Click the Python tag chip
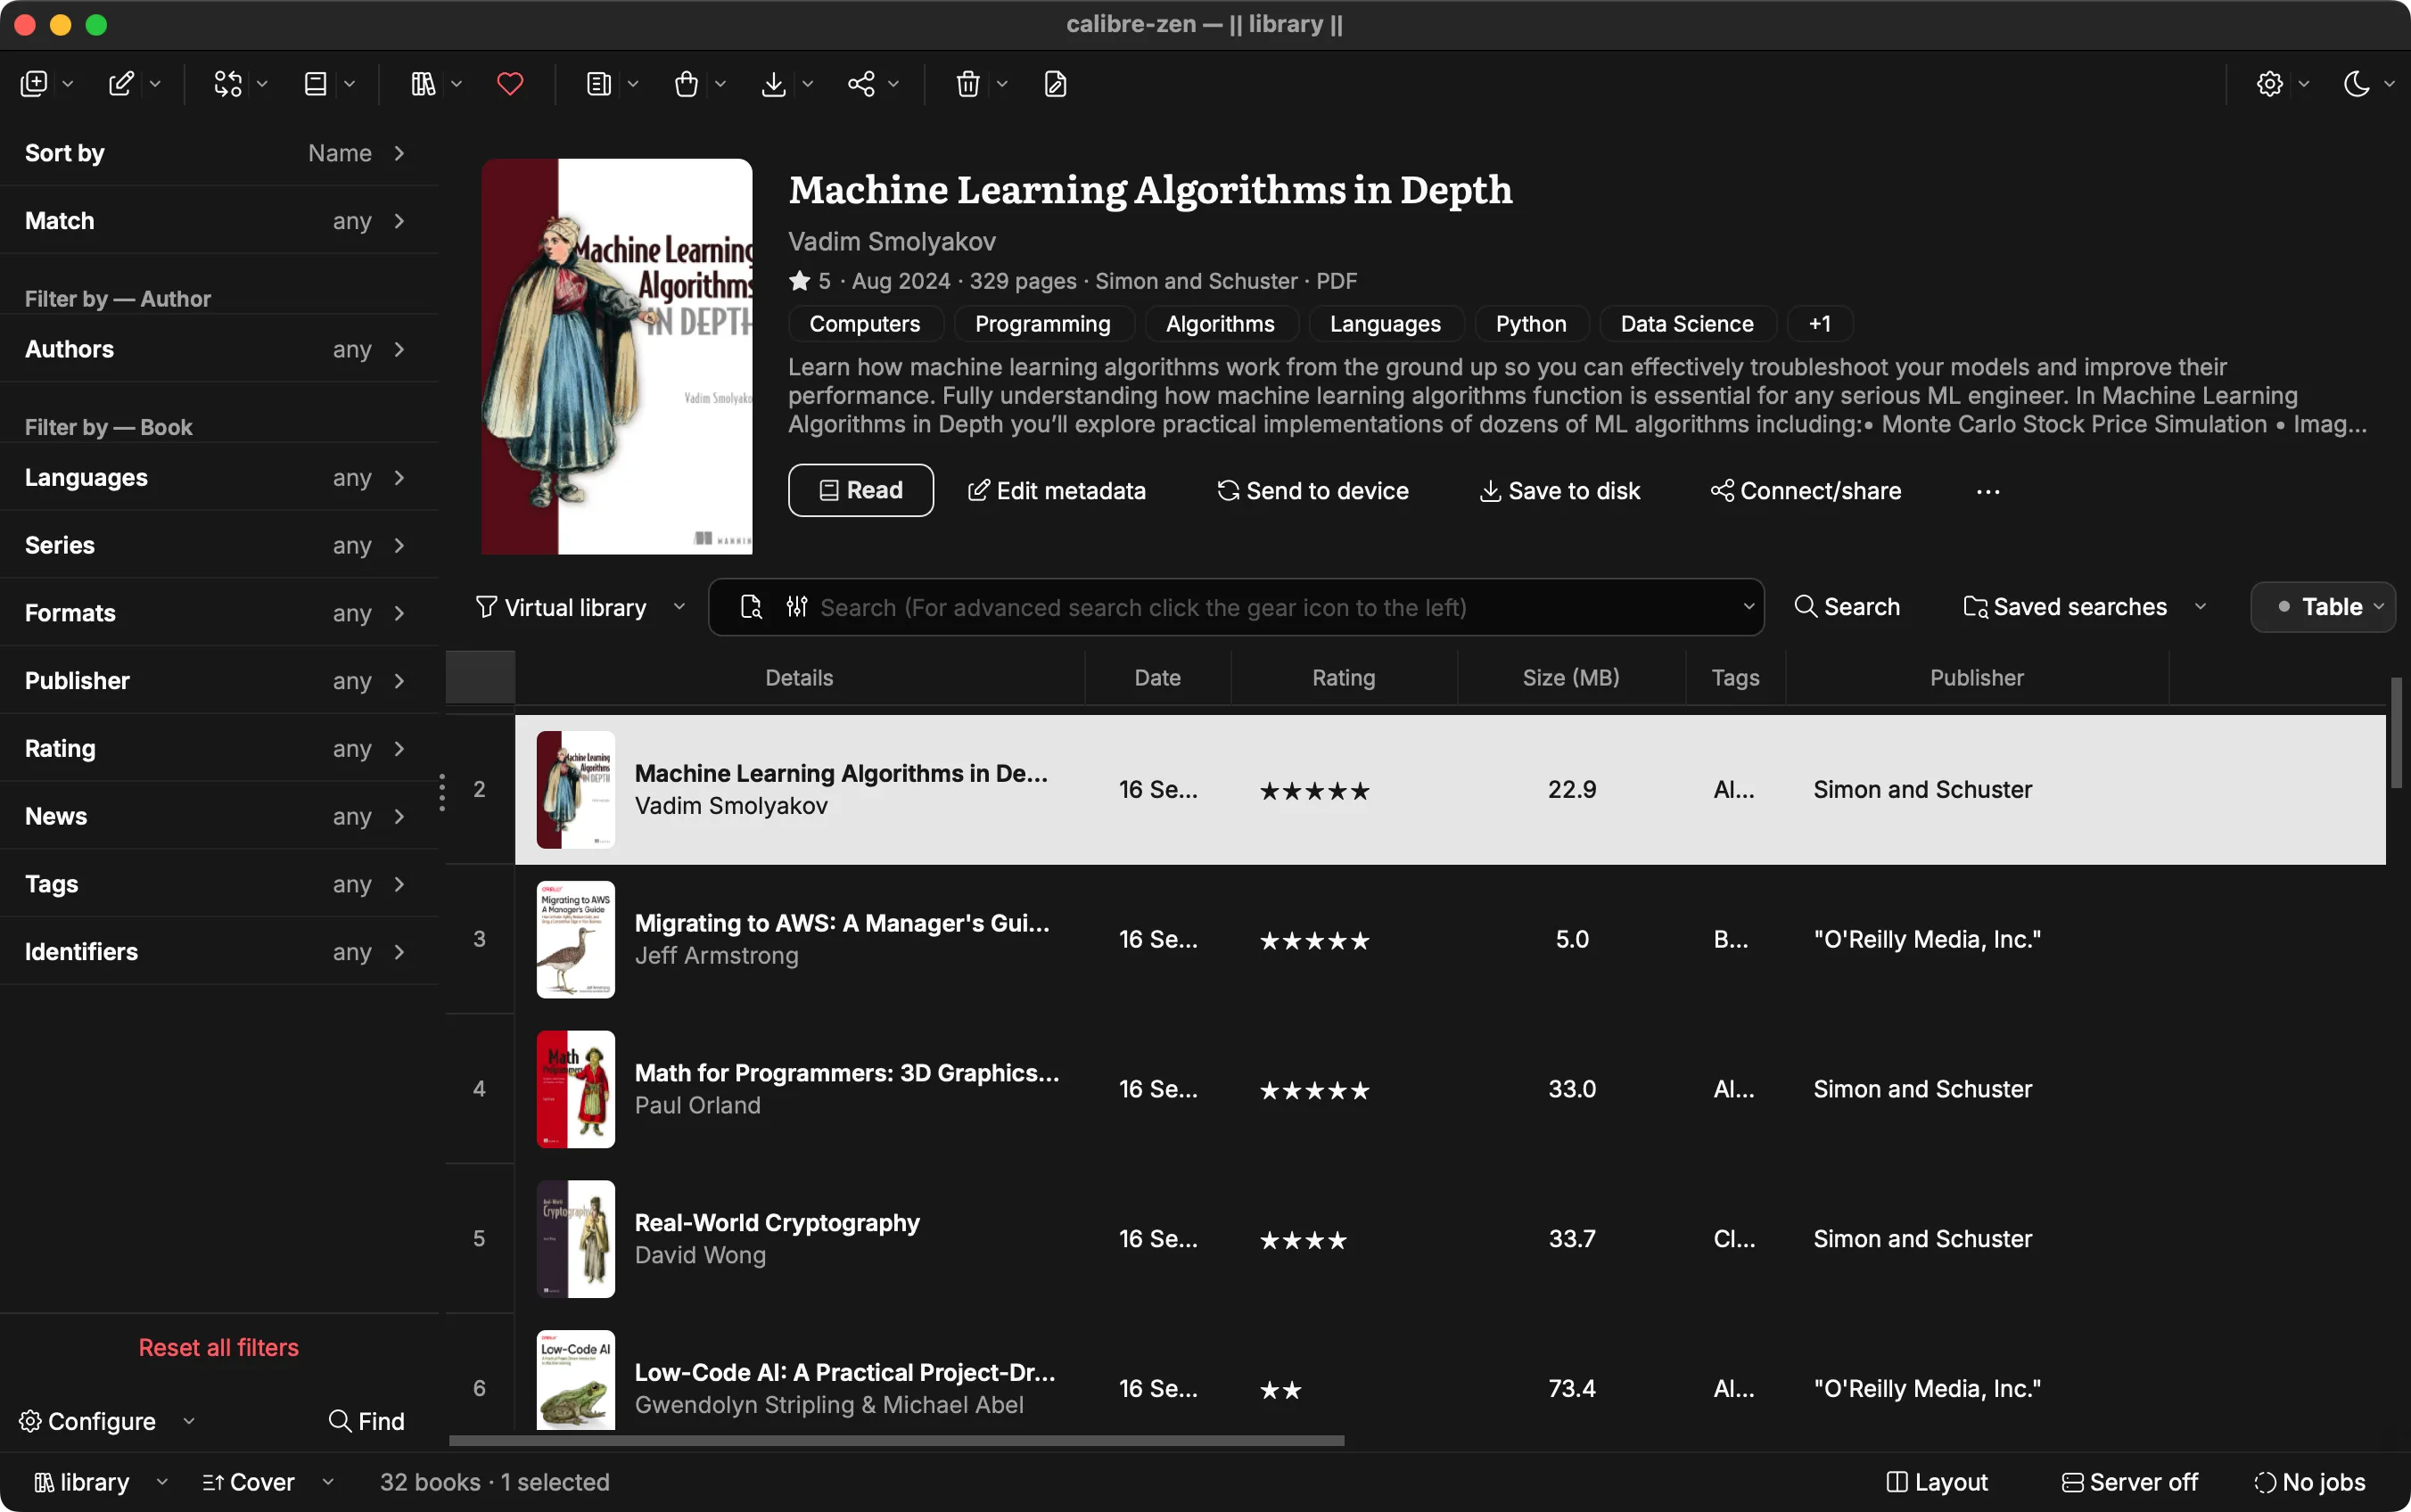 coord(1530,324)
